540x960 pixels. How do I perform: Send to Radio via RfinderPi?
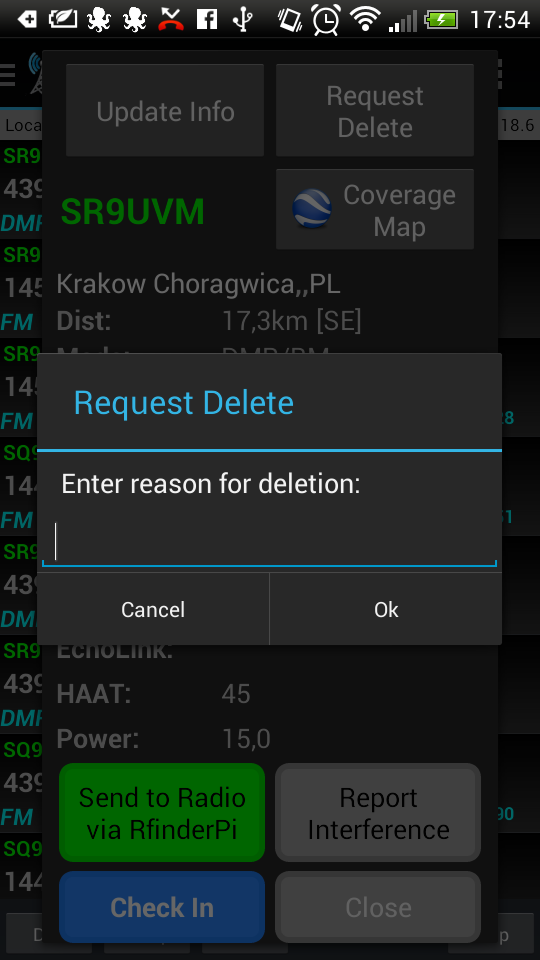point(162,812)
